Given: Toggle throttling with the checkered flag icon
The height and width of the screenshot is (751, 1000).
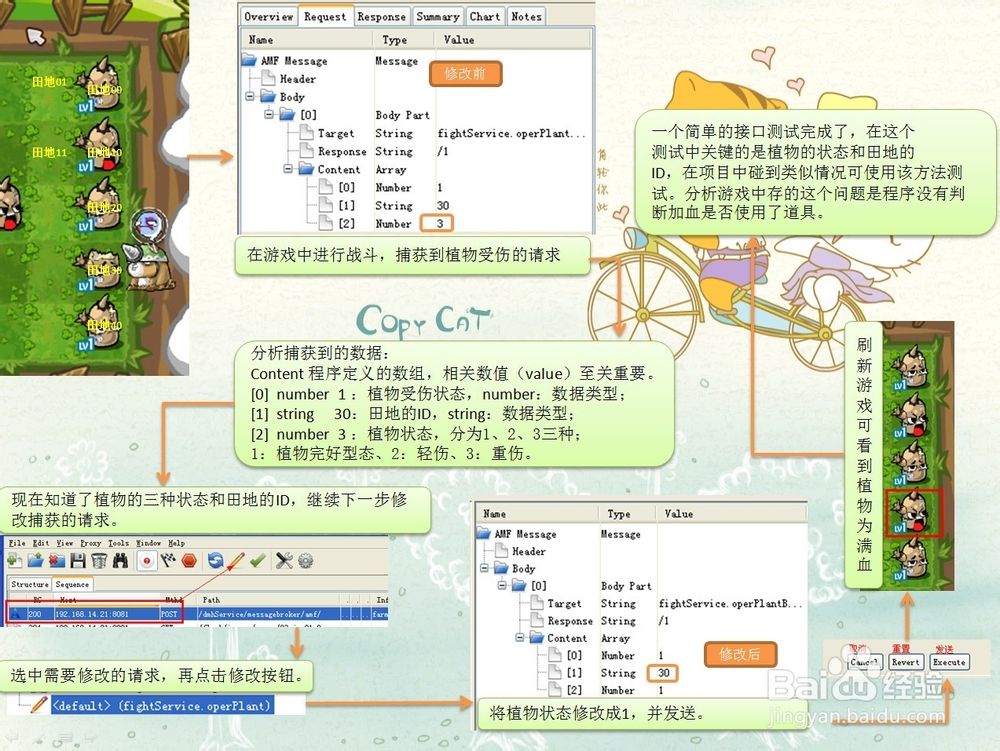Looking at the screenshot, I should point(168,561).
